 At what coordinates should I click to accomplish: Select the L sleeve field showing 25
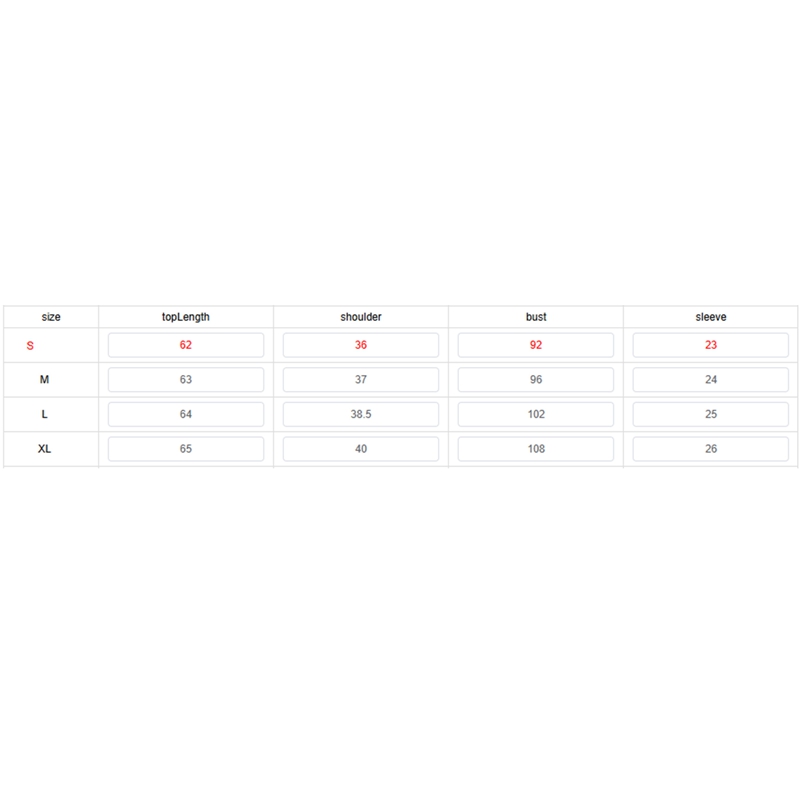(x=711, y=415)
